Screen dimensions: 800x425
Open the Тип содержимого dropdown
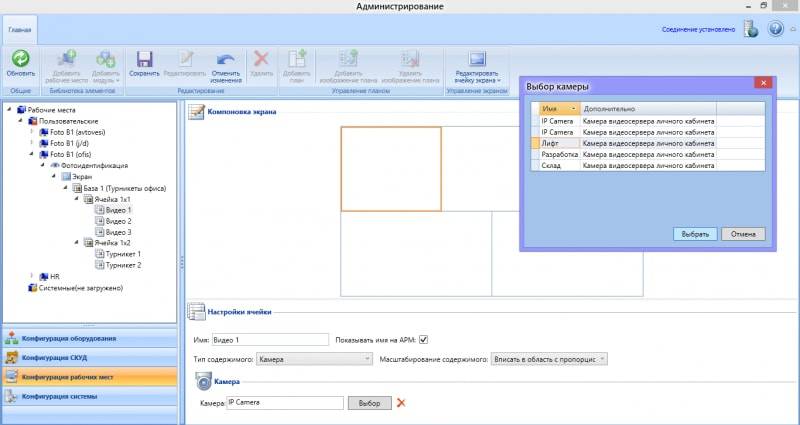click(313, 358)
